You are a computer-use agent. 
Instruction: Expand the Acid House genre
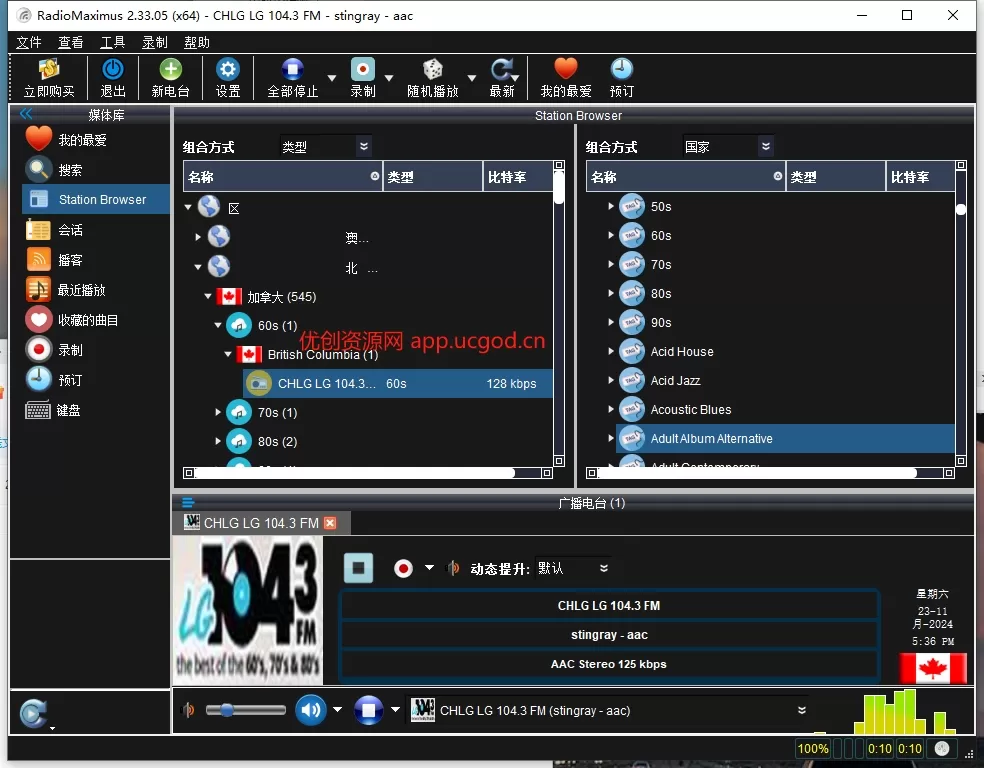[610, 351]
